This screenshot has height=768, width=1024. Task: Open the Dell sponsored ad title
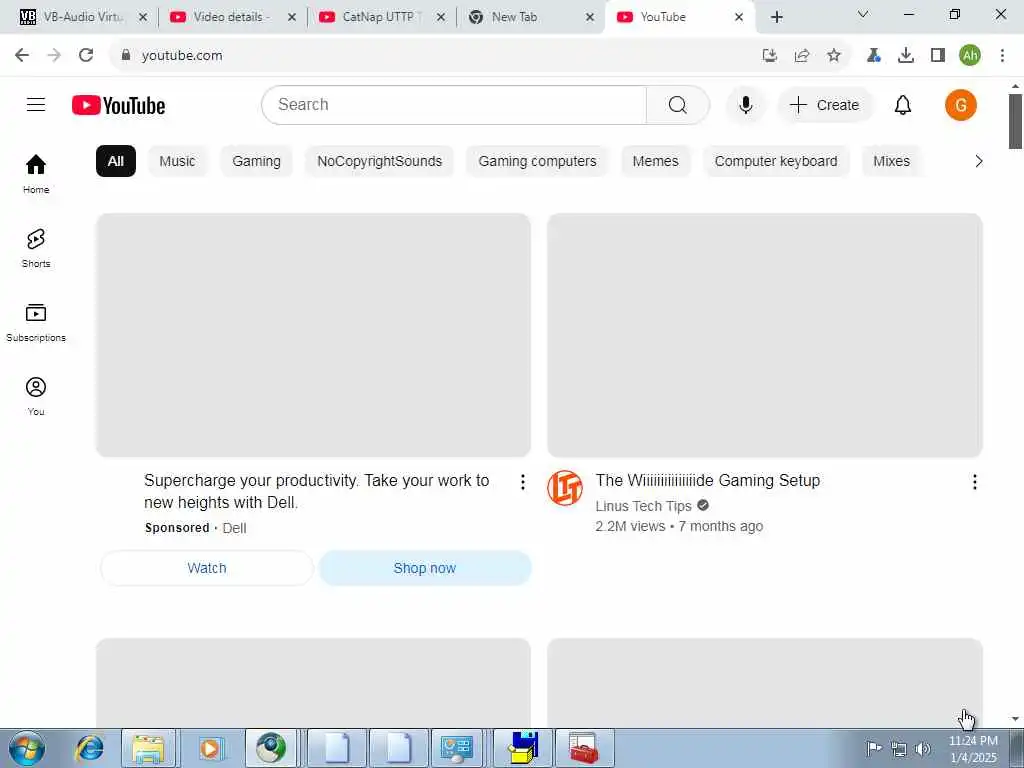[317, 491]
